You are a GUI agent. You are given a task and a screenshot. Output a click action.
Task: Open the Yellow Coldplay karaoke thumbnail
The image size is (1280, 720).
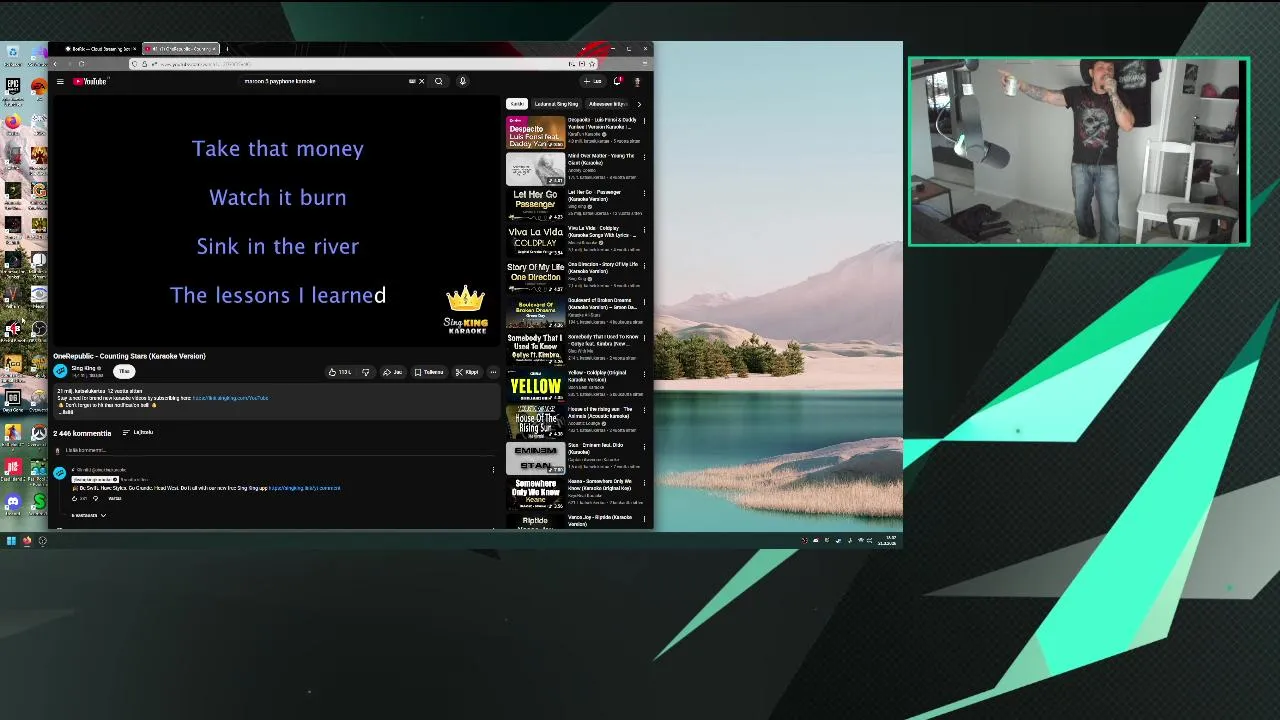coord(535,385)
